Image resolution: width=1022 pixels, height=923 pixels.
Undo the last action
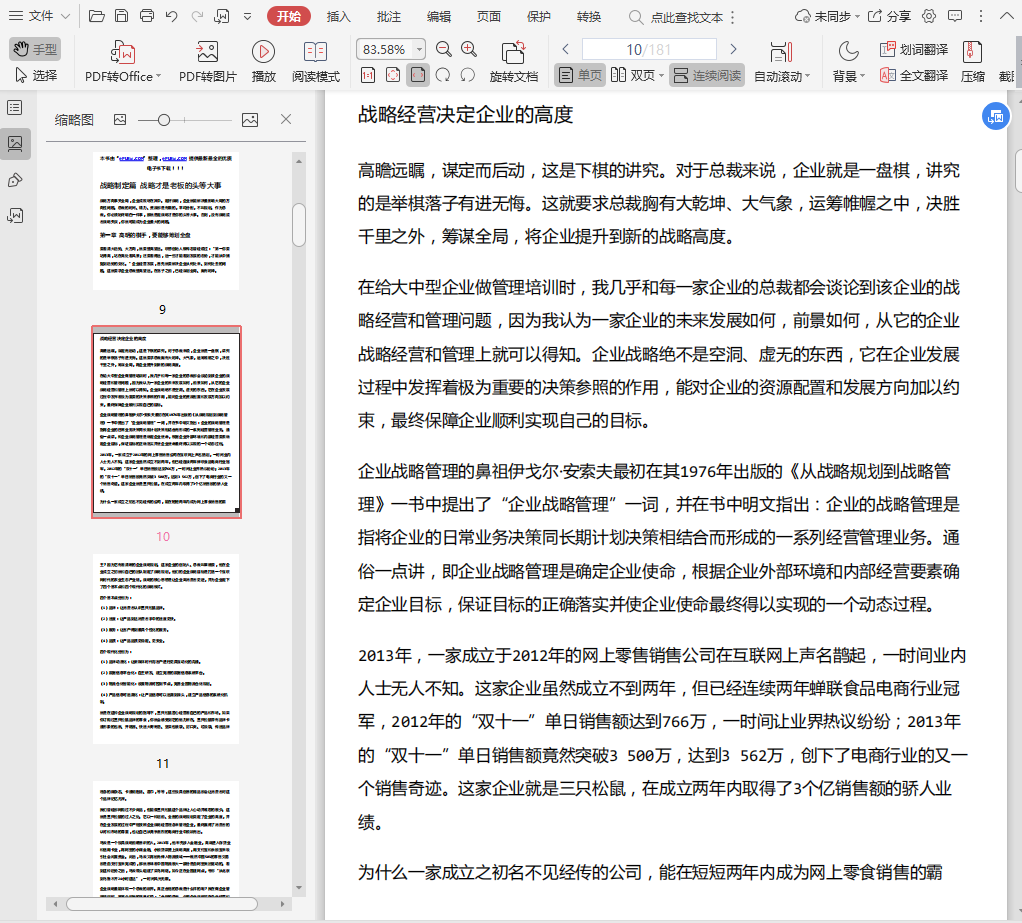click(x=171, y=16)
